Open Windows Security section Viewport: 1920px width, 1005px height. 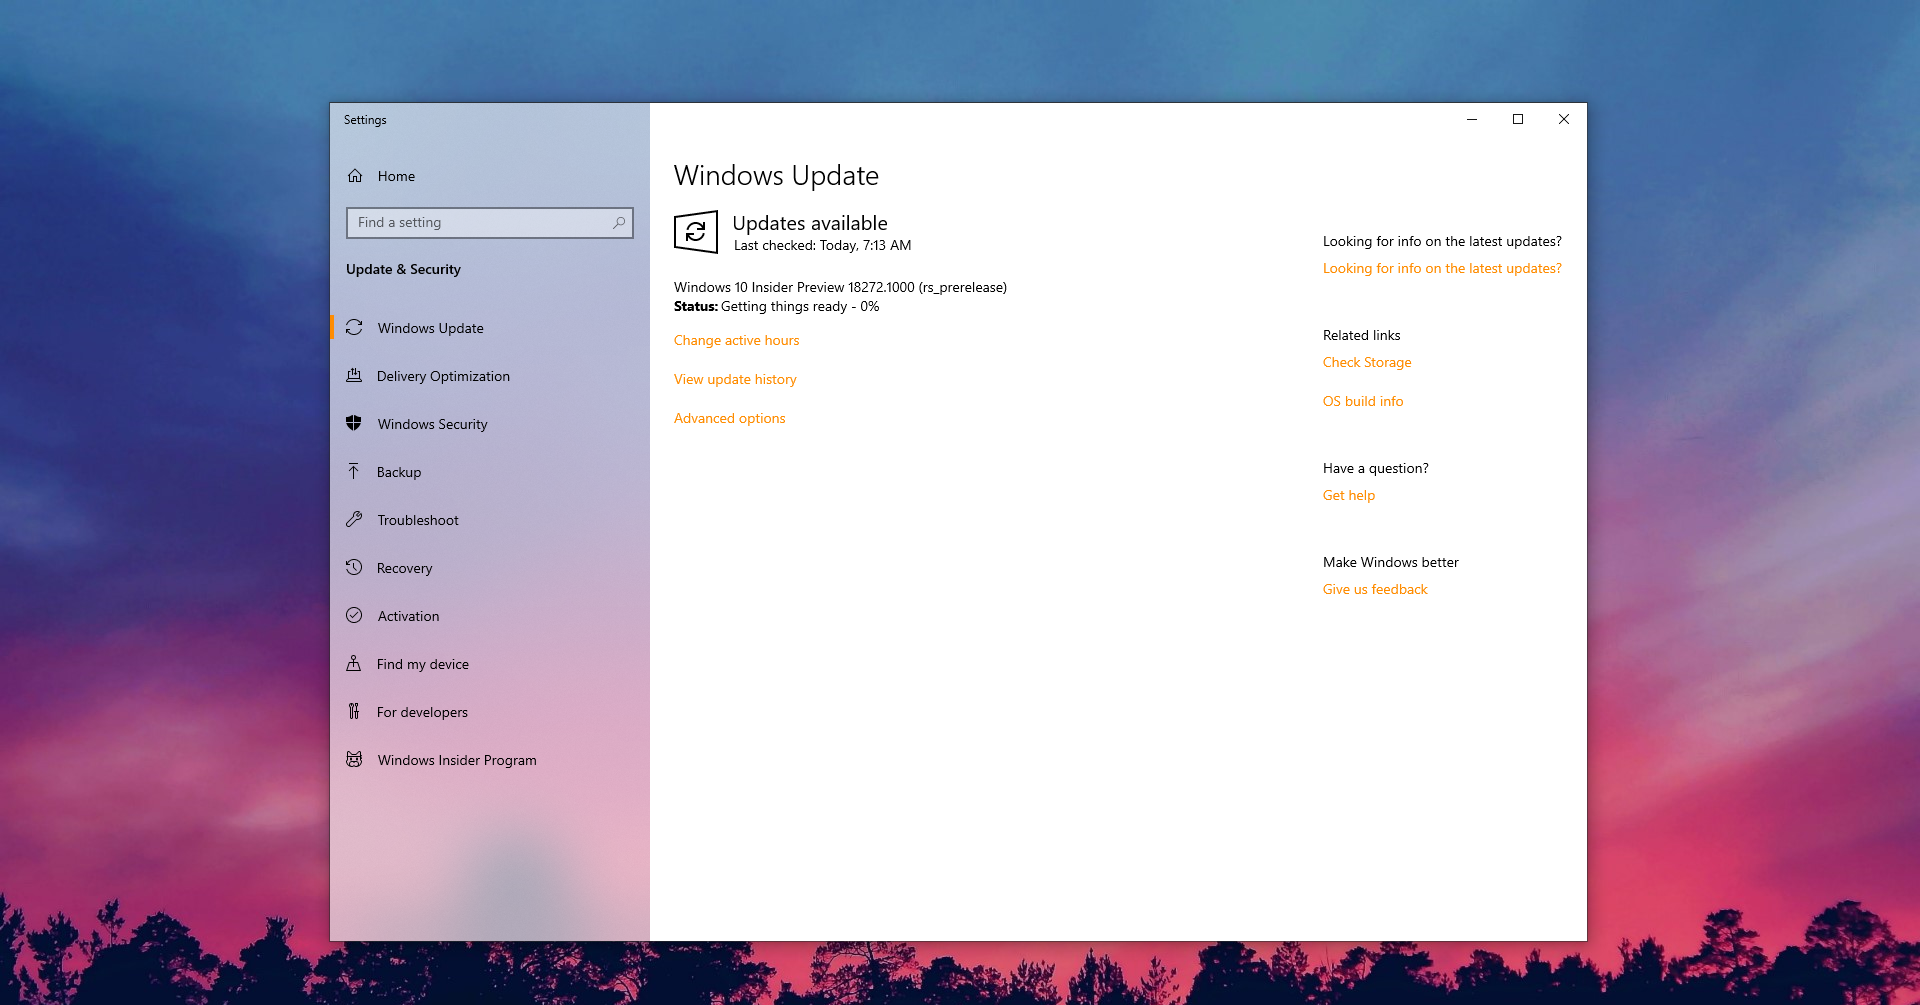click(490, 424)
